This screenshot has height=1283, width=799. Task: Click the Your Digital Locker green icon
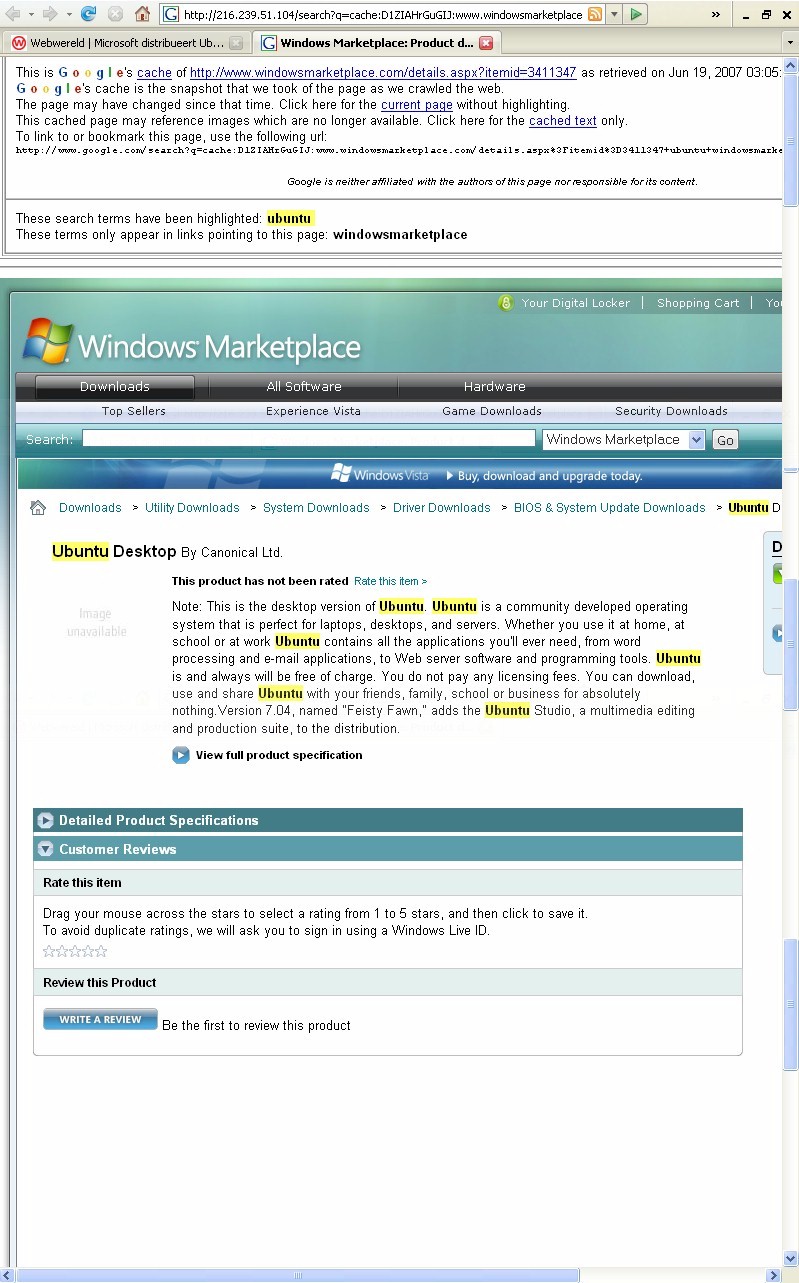(x=506, y=303)
